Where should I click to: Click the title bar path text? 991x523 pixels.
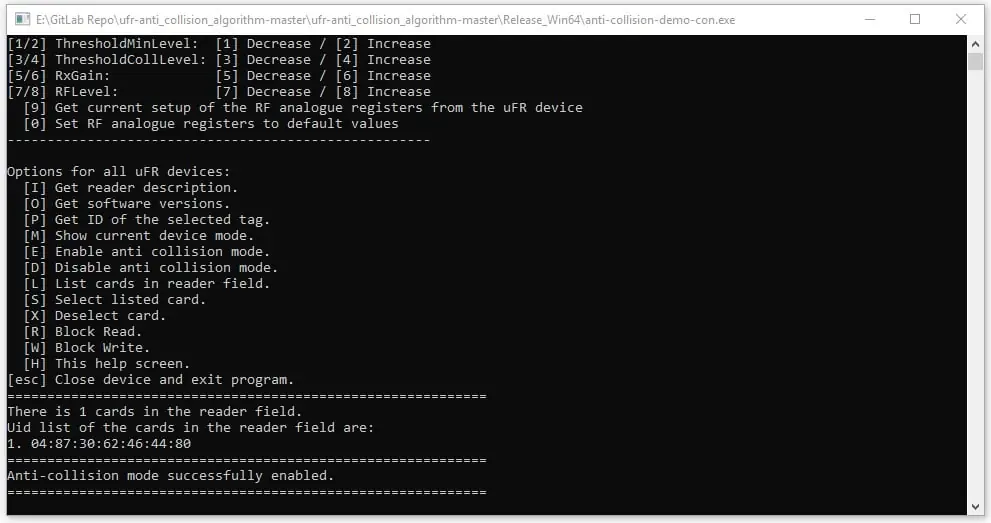[386, 20]
